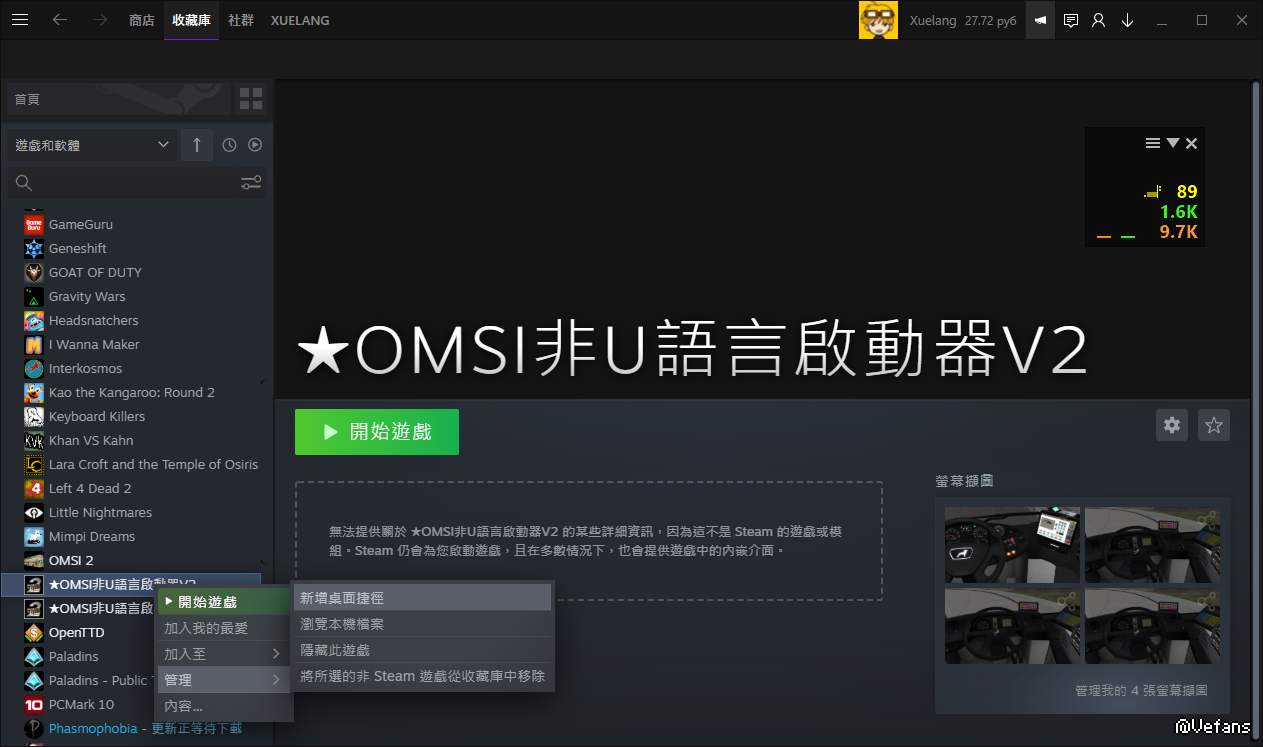Show recent games clock filter
Viewport: 1263px width, 747px height.
pyautogui.click(x=229, y=145)
